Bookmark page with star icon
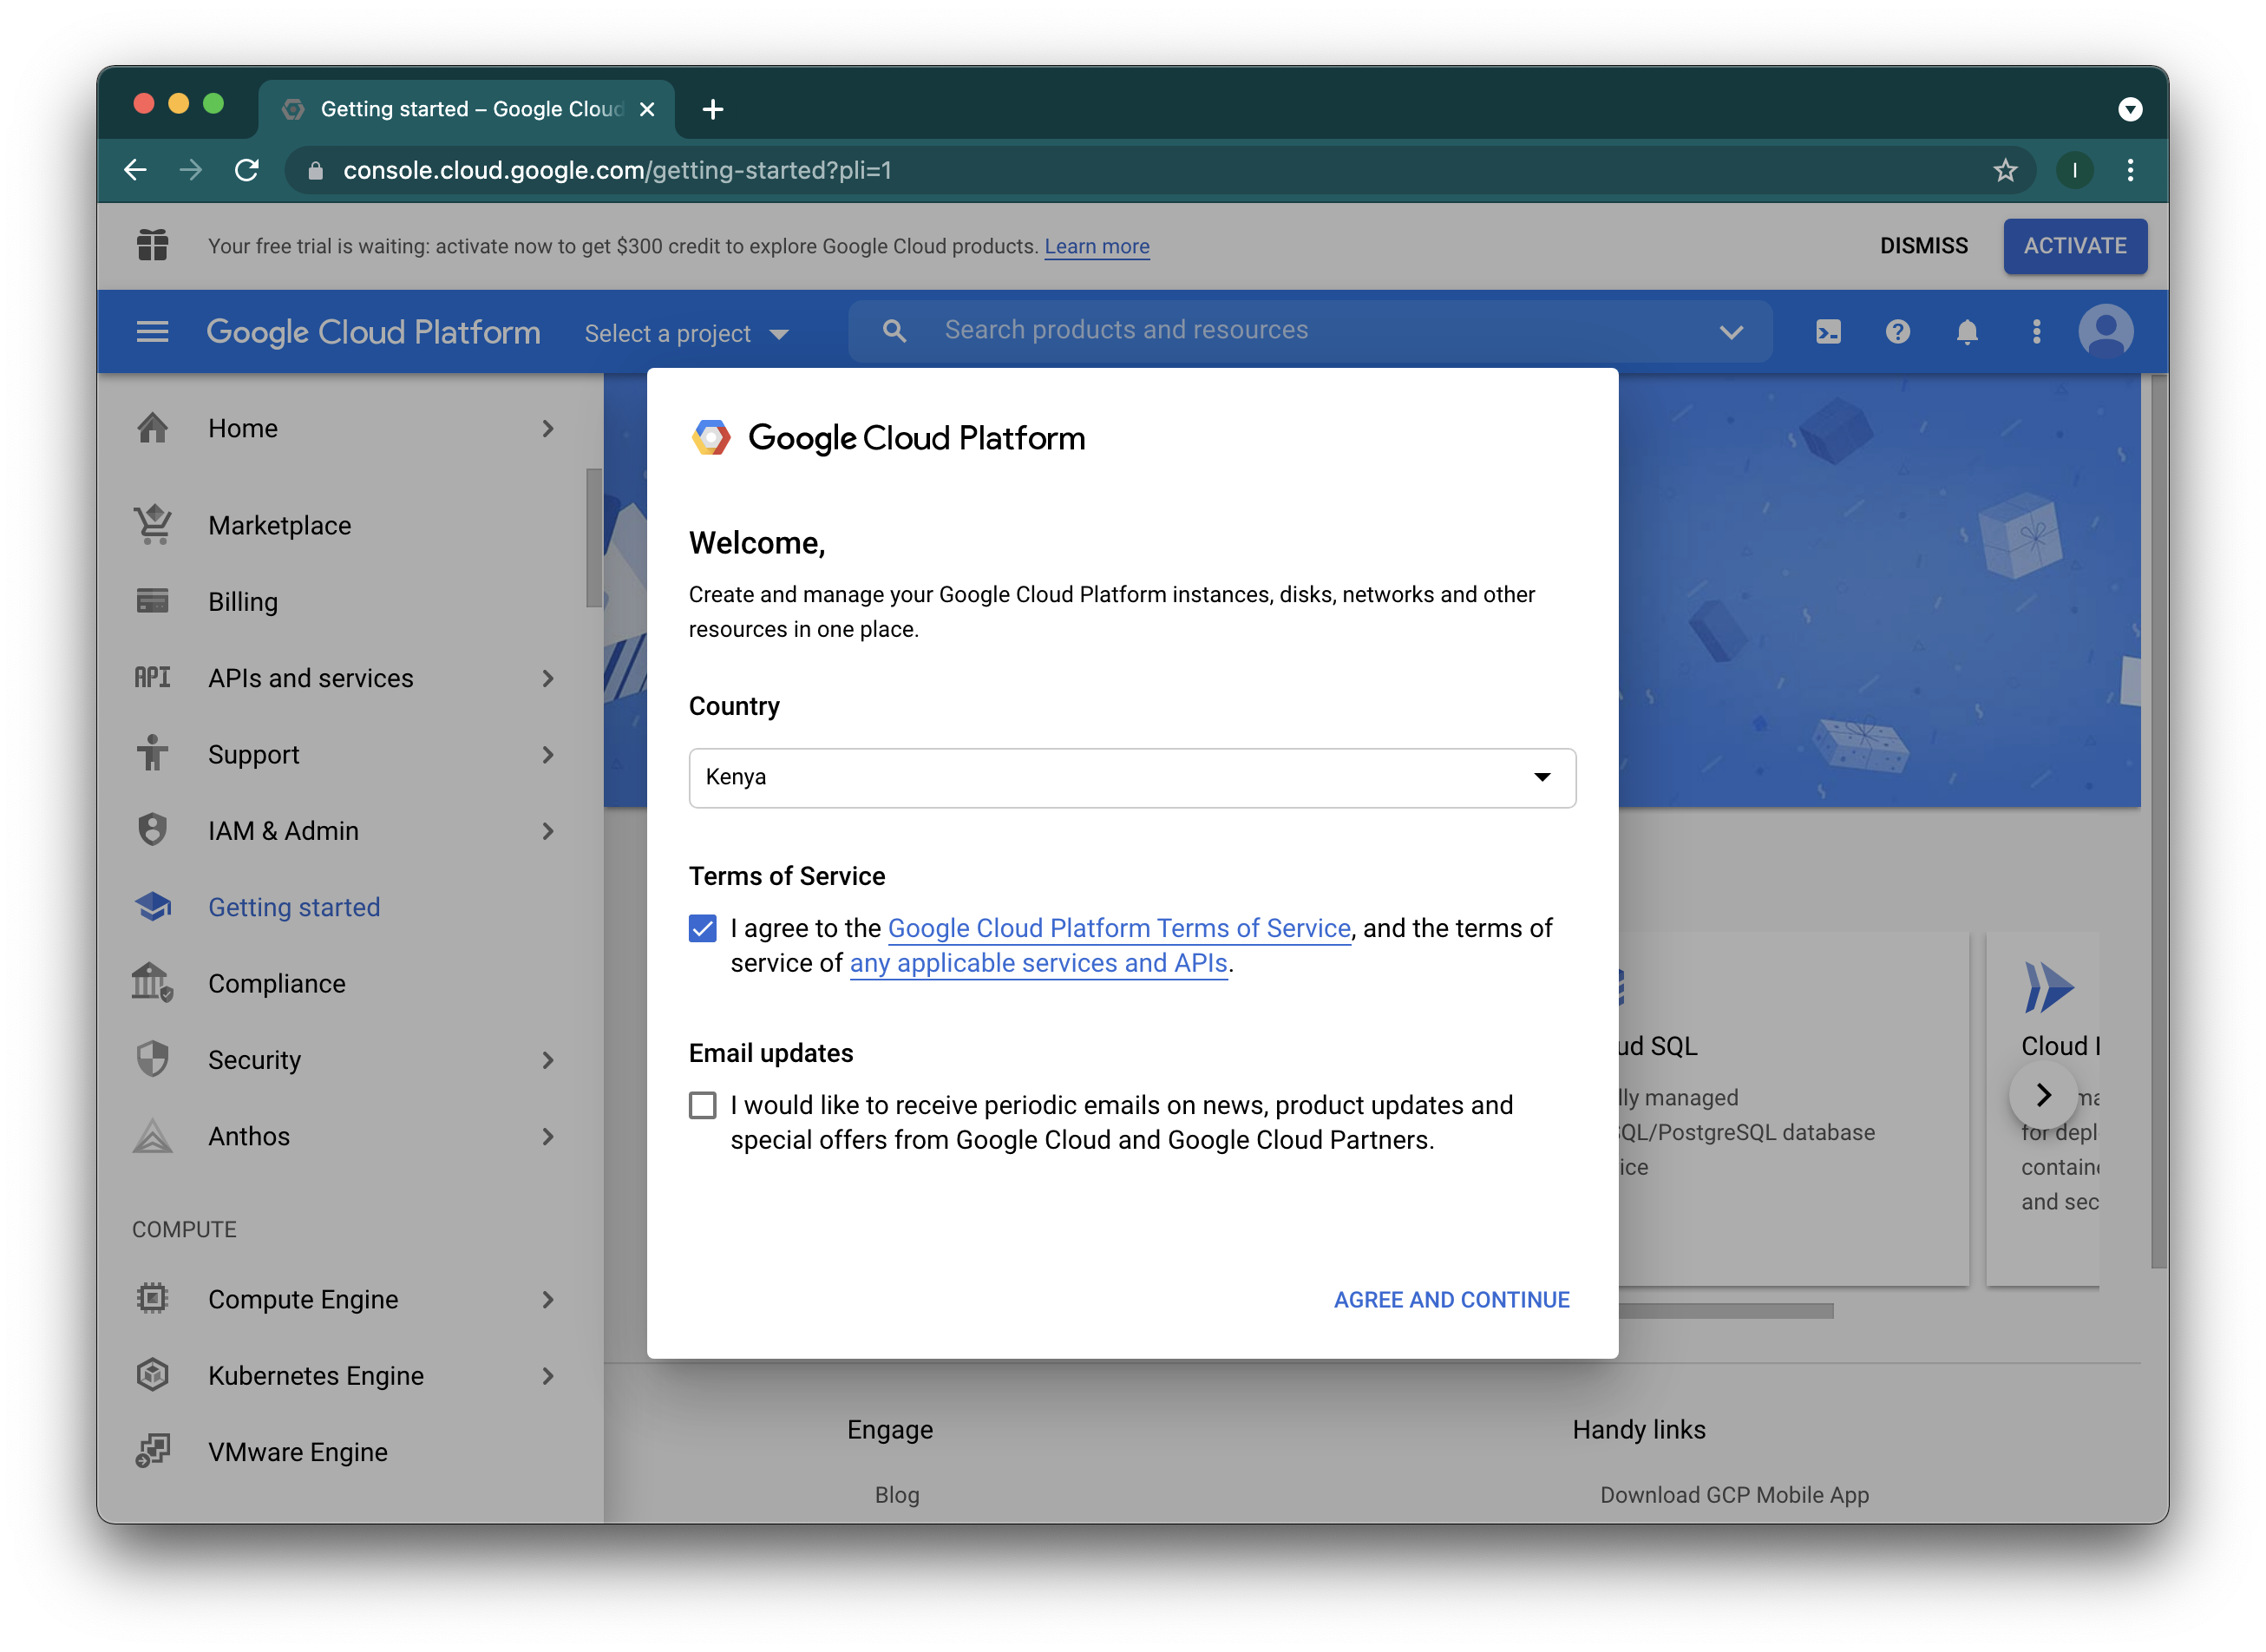The image size is (2266, 1652). tap(2004, 171)
